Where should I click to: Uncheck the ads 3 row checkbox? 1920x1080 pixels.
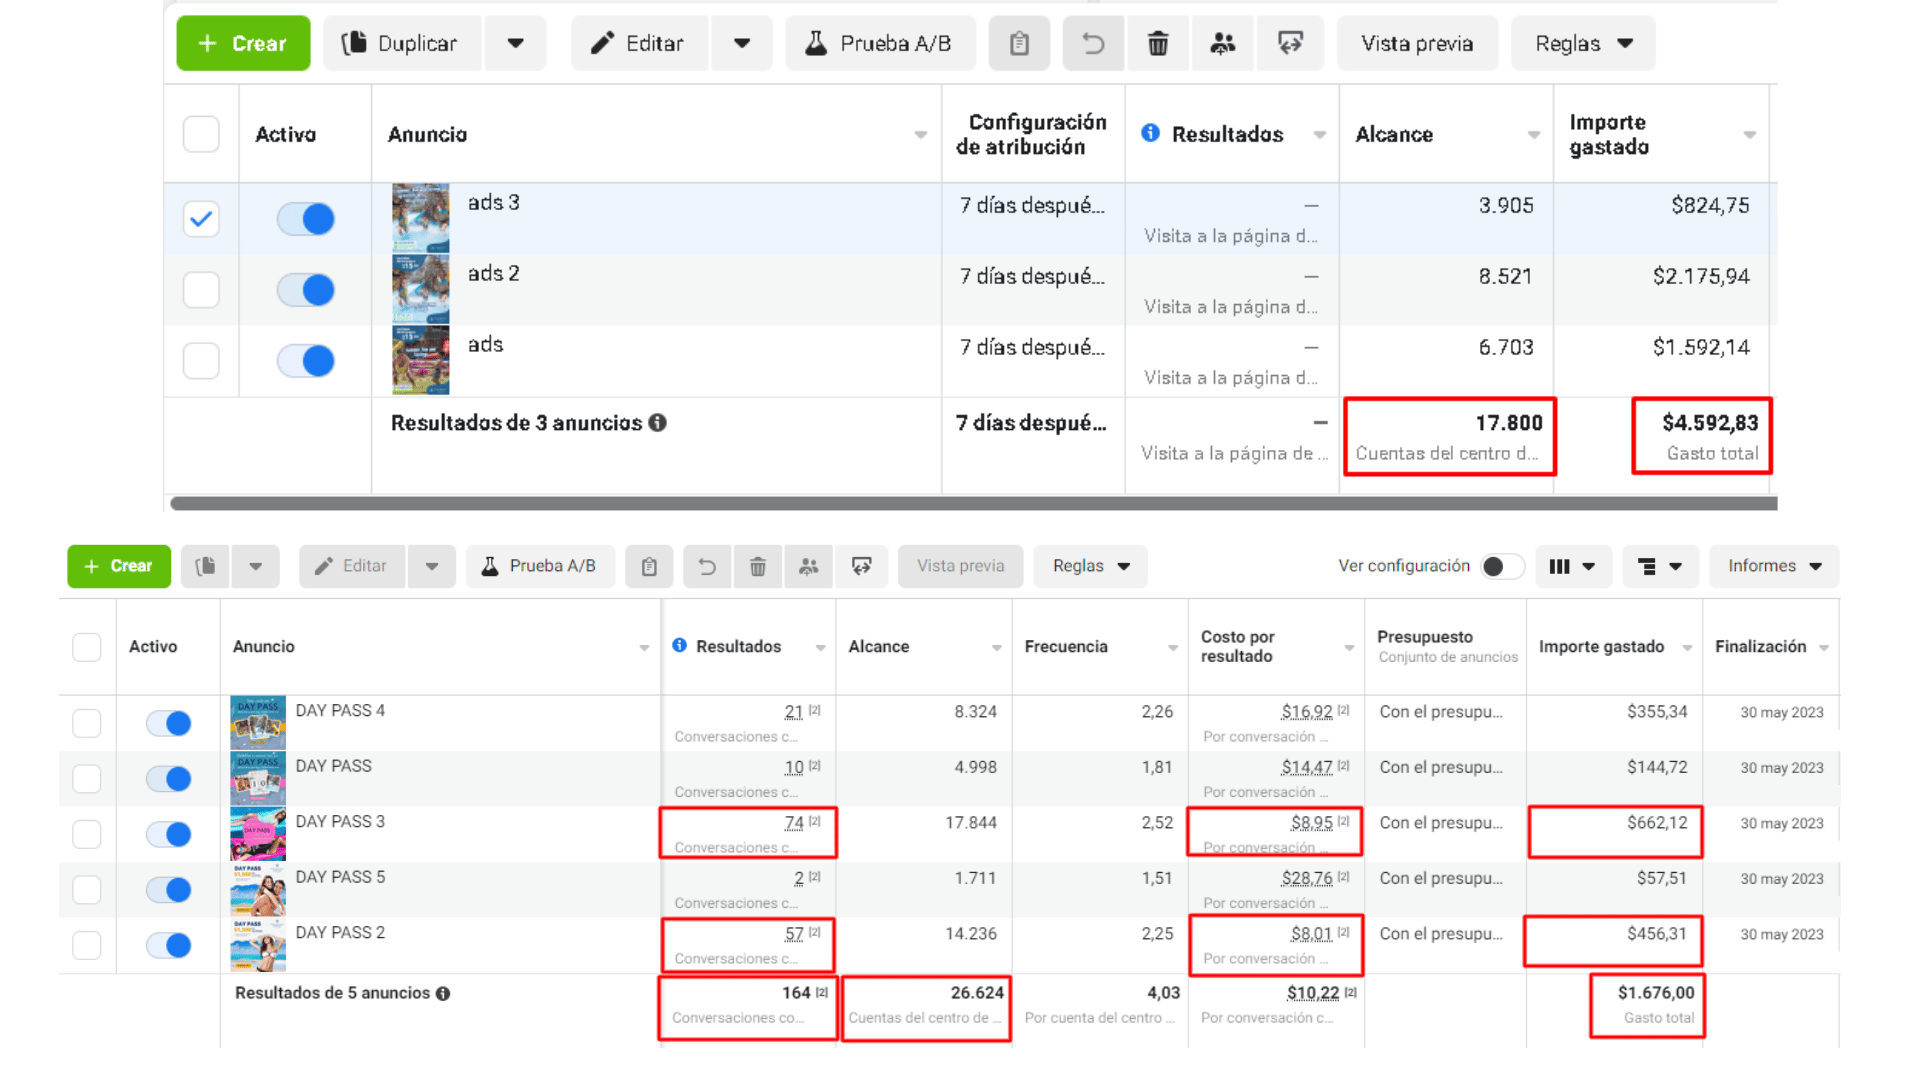(201, 218)
